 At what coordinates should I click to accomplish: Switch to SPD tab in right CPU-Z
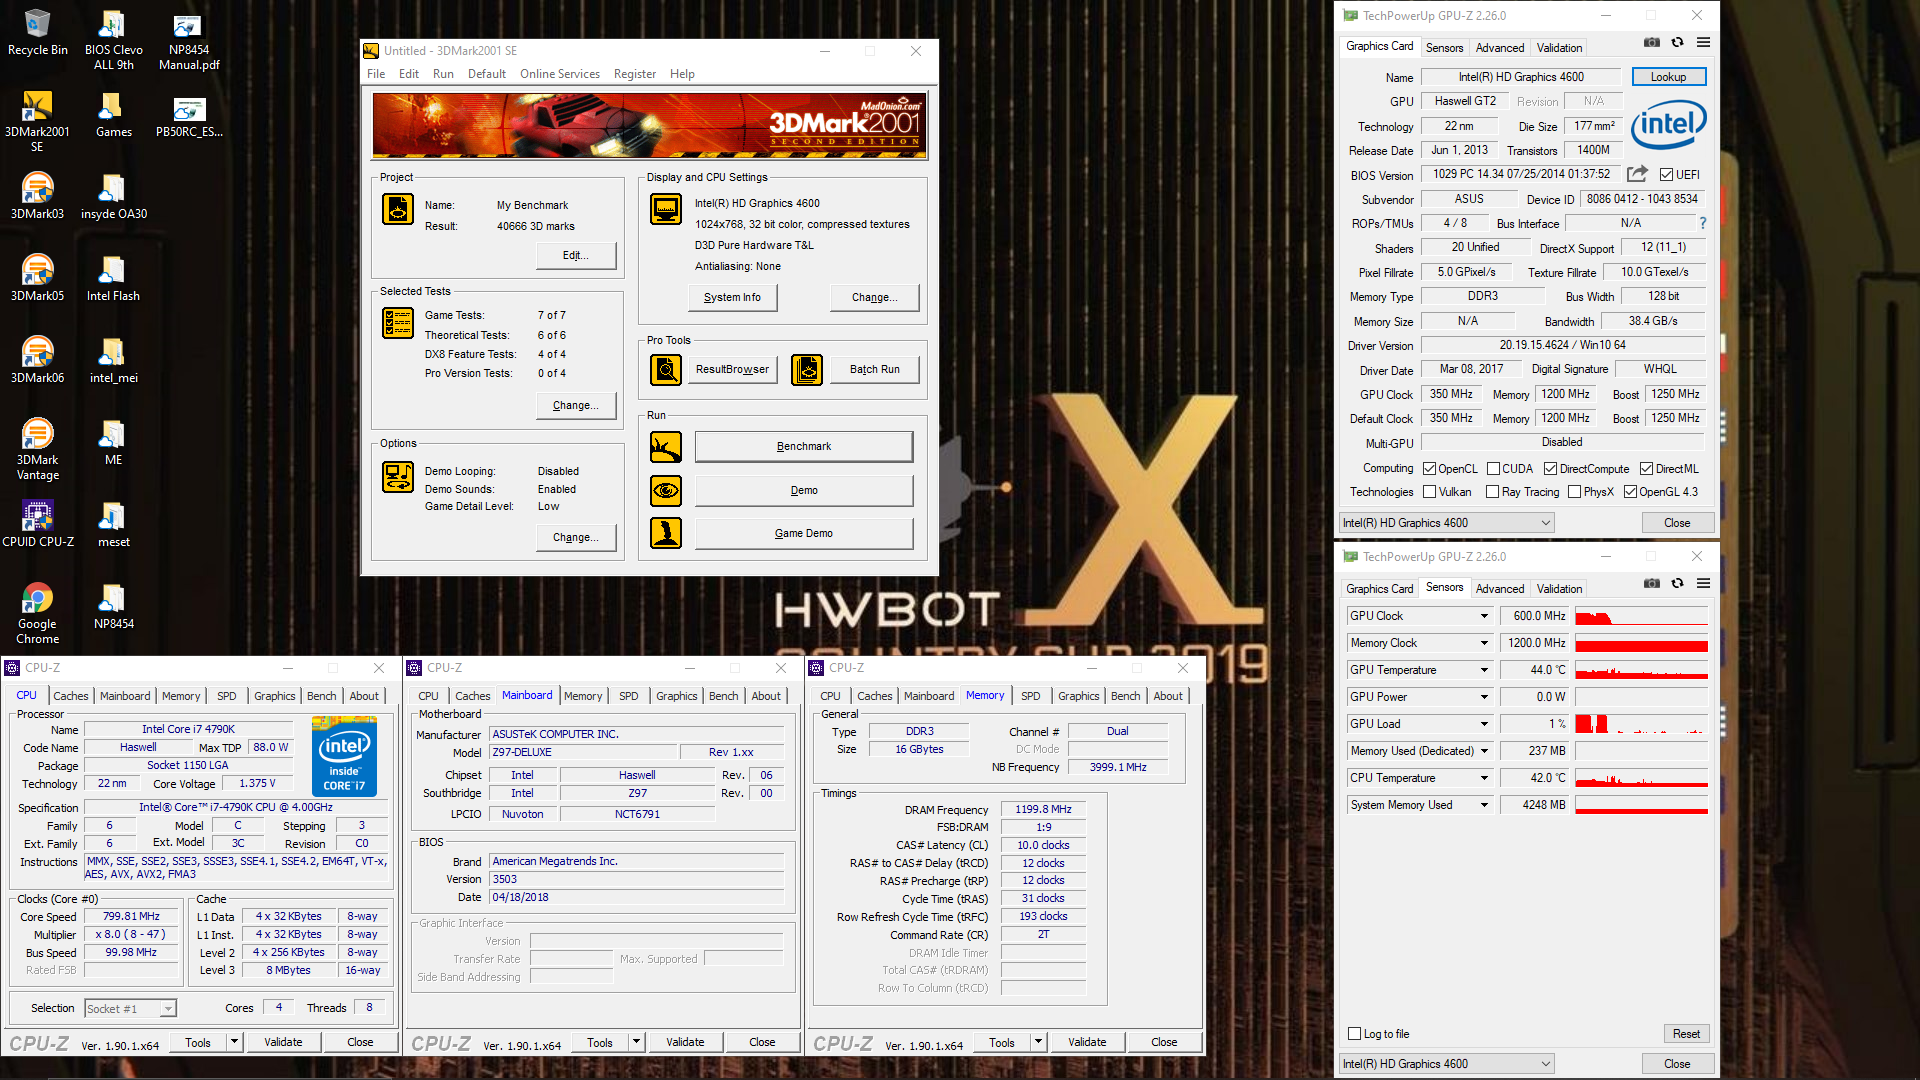click(x=1031, y=696)
